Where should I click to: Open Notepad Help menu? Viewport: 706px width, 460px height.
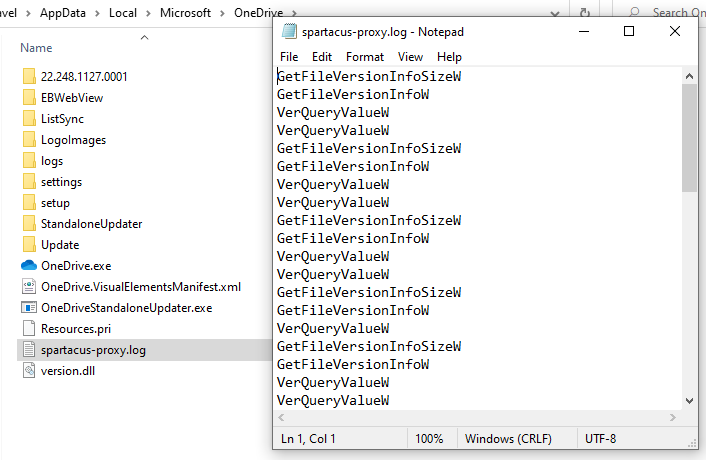[x=449, y=57]
